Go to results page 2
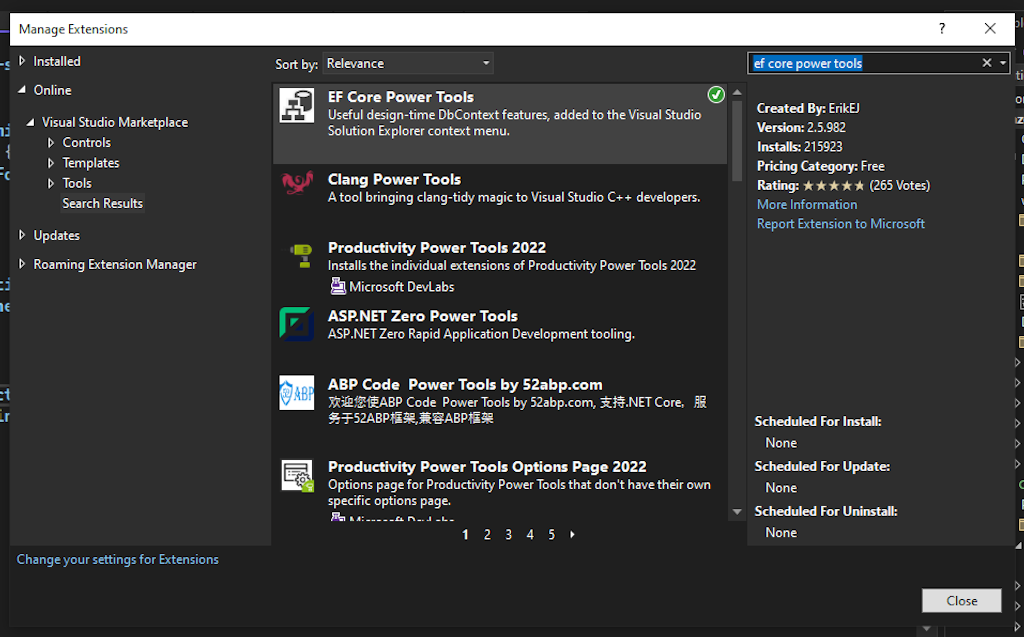 coord(487,535)
